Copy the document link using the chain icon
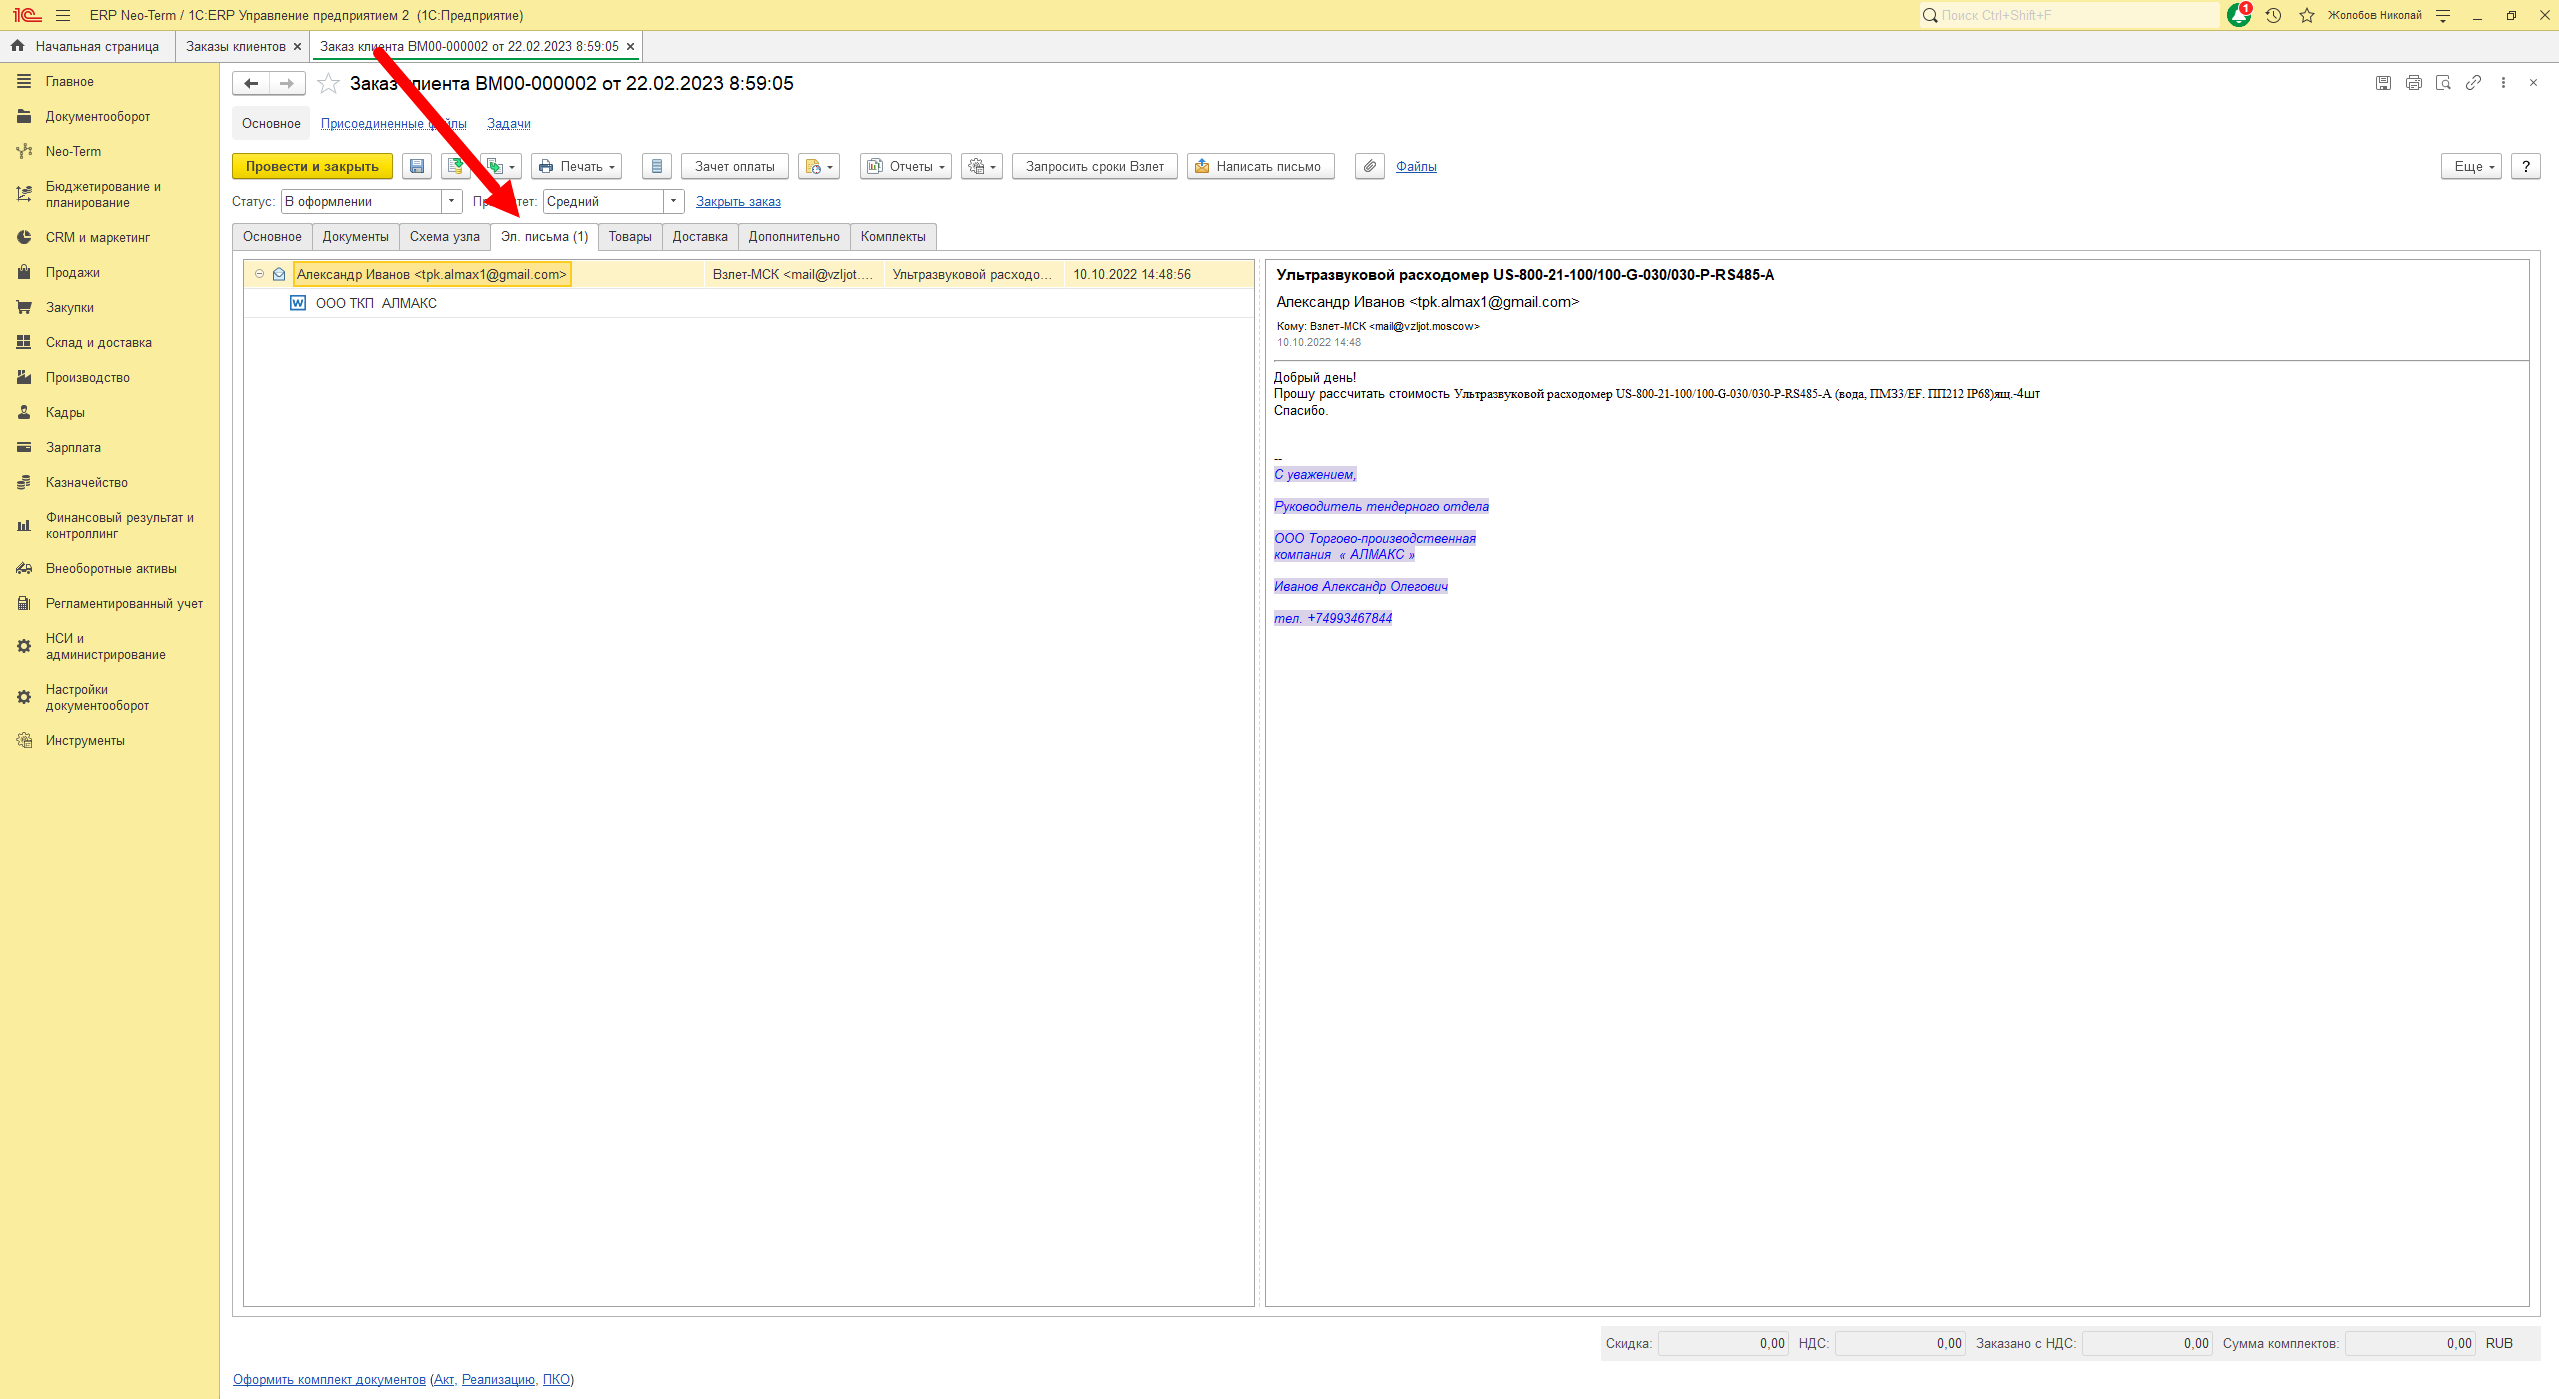 click(x=2473, y=83)
